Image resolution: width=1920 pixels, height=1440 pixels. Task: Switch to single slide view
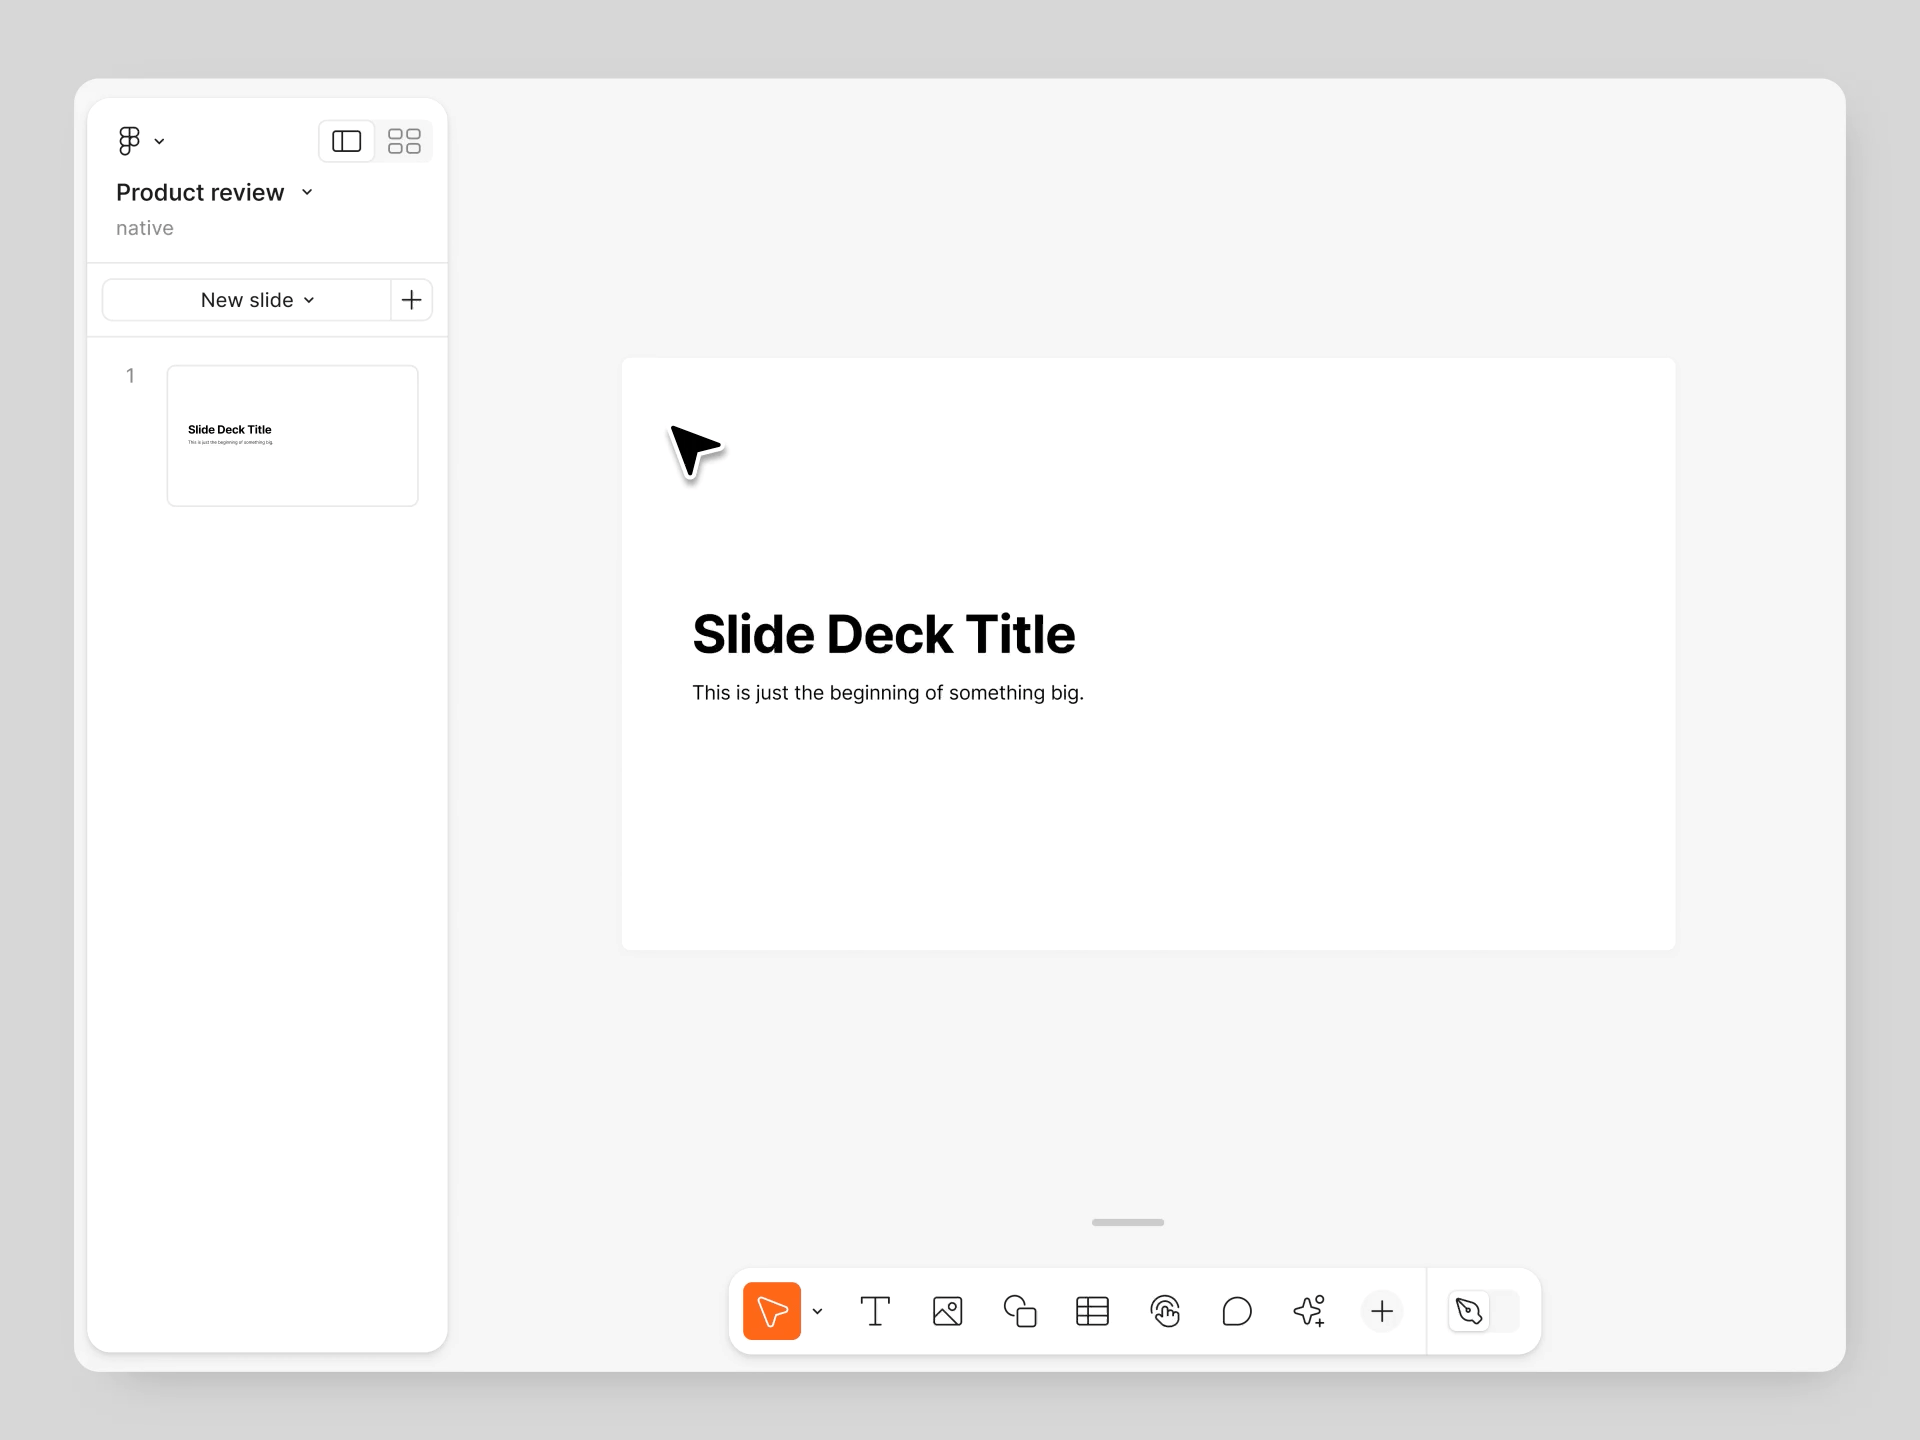click(347, 141)
